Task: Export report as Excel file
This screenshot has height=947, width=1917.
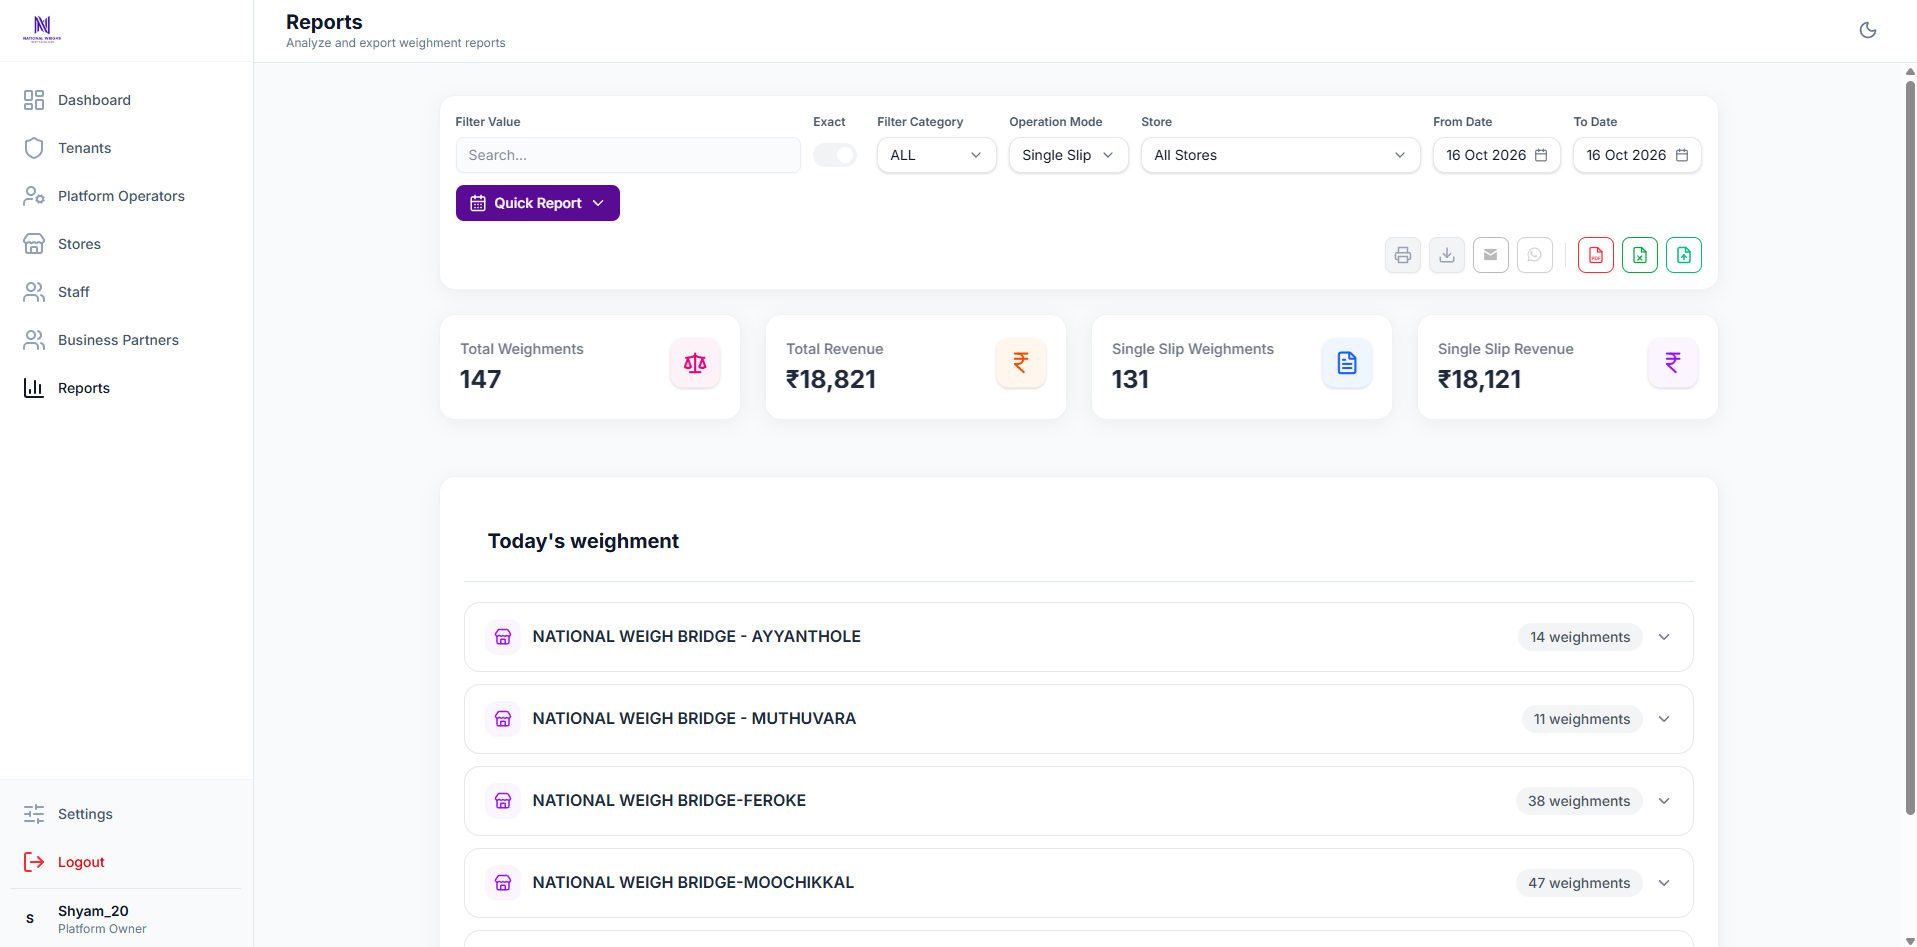Action: click(1640, 255)
